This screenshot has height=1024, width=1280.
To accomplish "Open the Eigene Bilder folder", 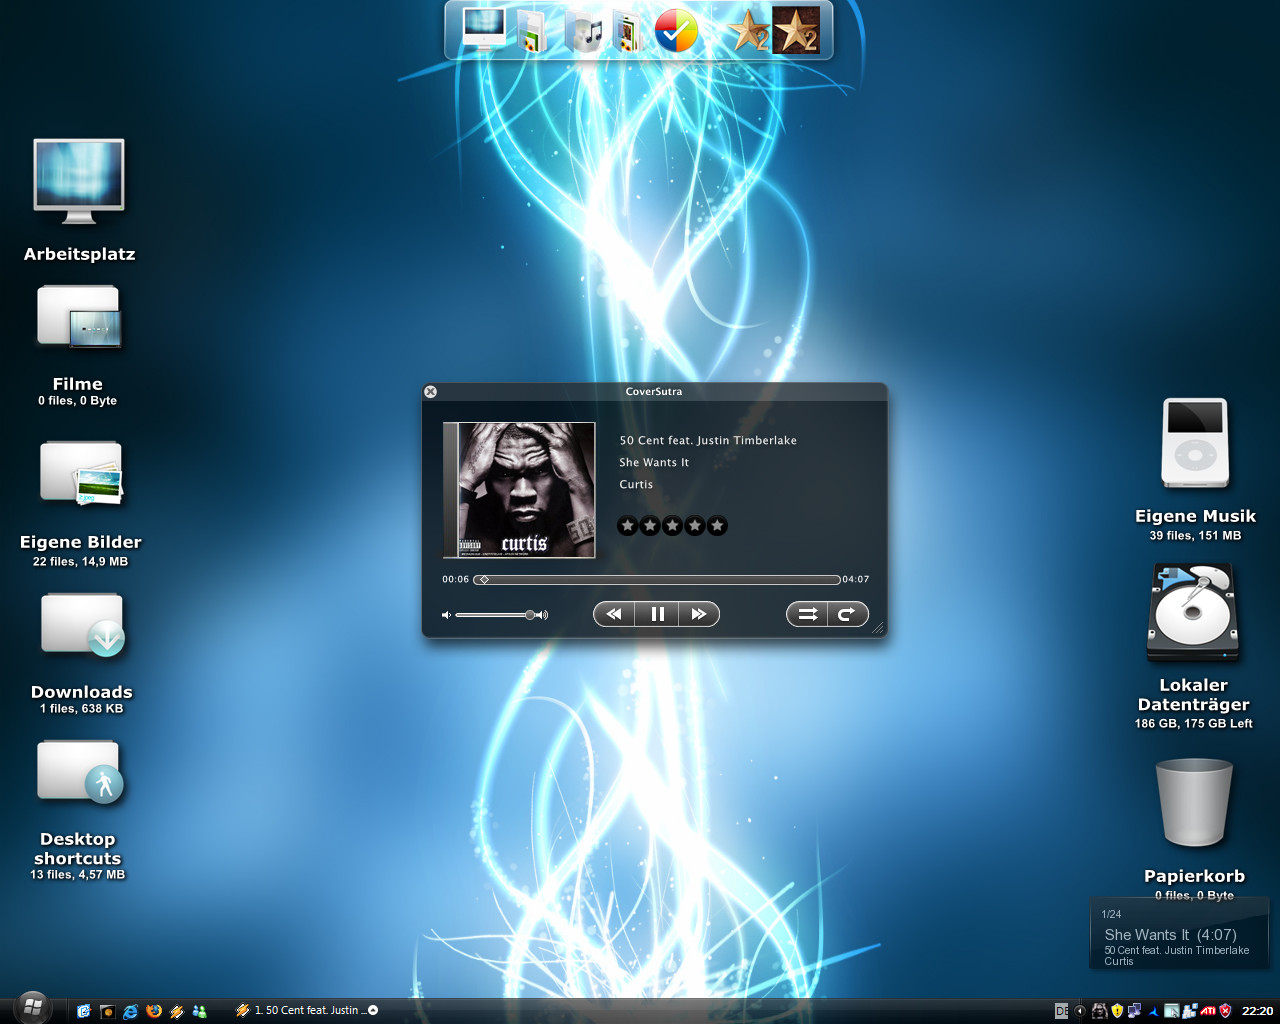I will [81, 472].
